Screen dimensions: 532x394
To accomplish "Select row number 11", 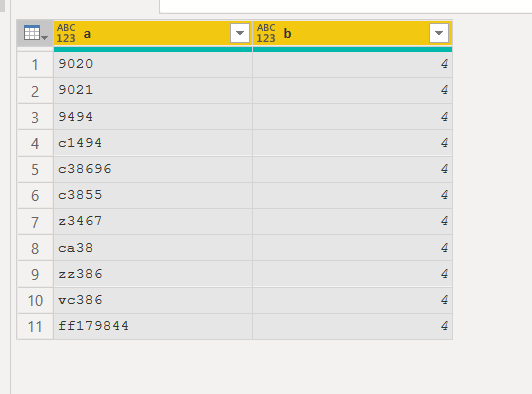I will (x=35, y=326).
